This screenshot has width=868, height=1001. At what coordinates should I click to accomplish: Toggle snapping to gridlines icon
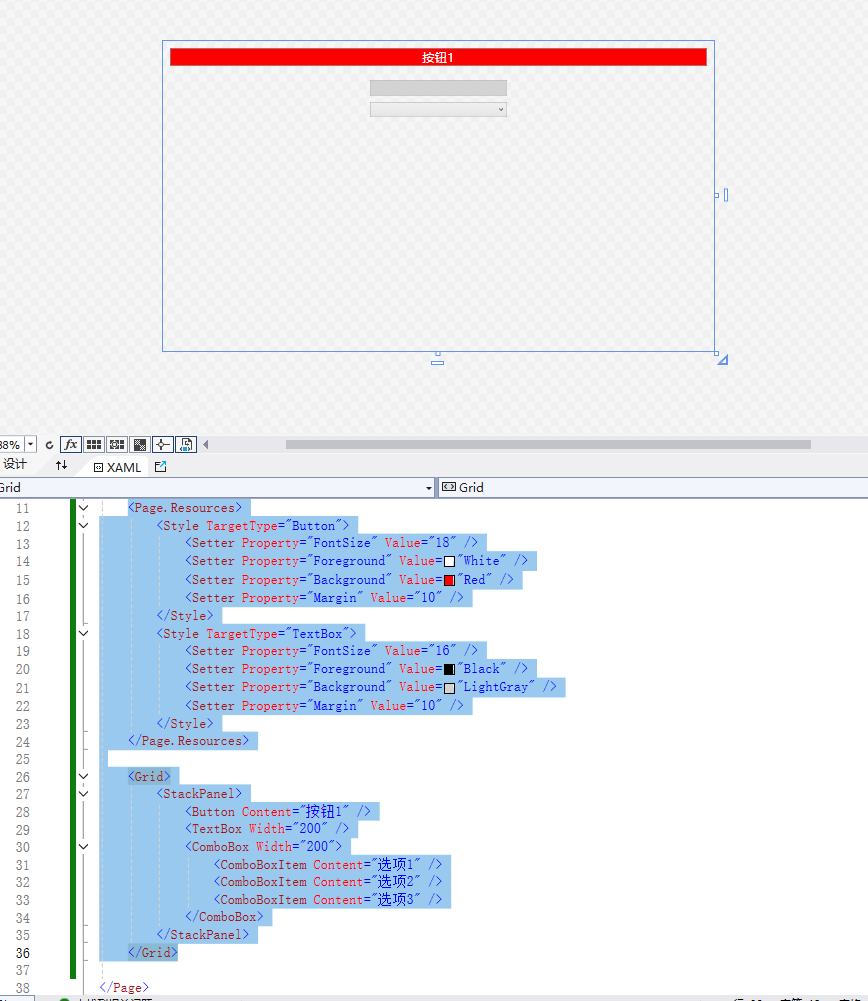[x=117, y=444]
